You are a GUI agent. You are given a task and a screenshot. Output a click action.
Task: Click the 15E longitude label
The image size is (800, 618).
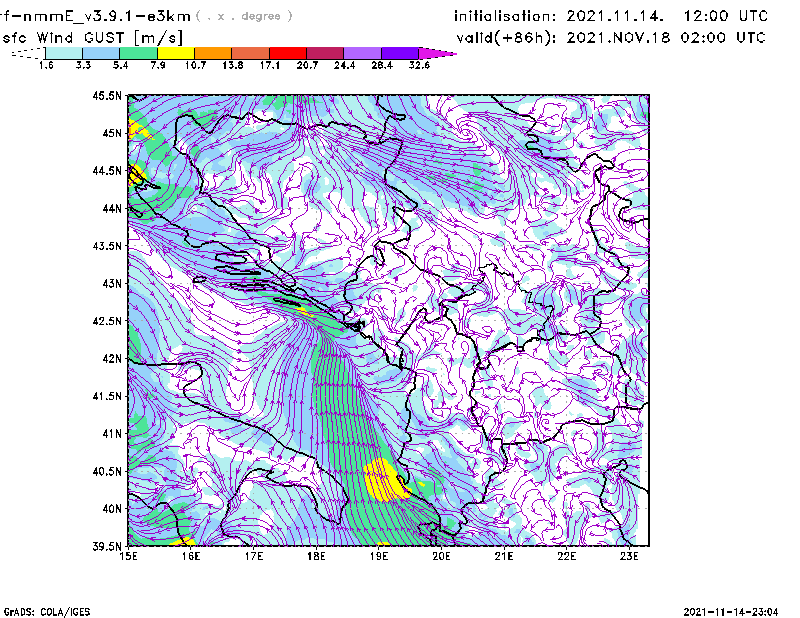tap(128, 556)
